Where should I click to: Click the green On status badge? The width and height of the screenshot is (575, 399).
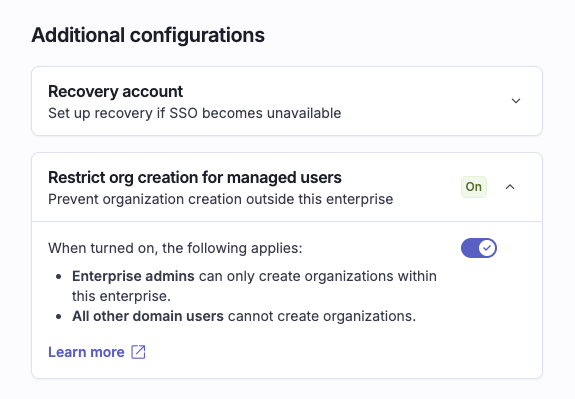click(x=474, y=187)
